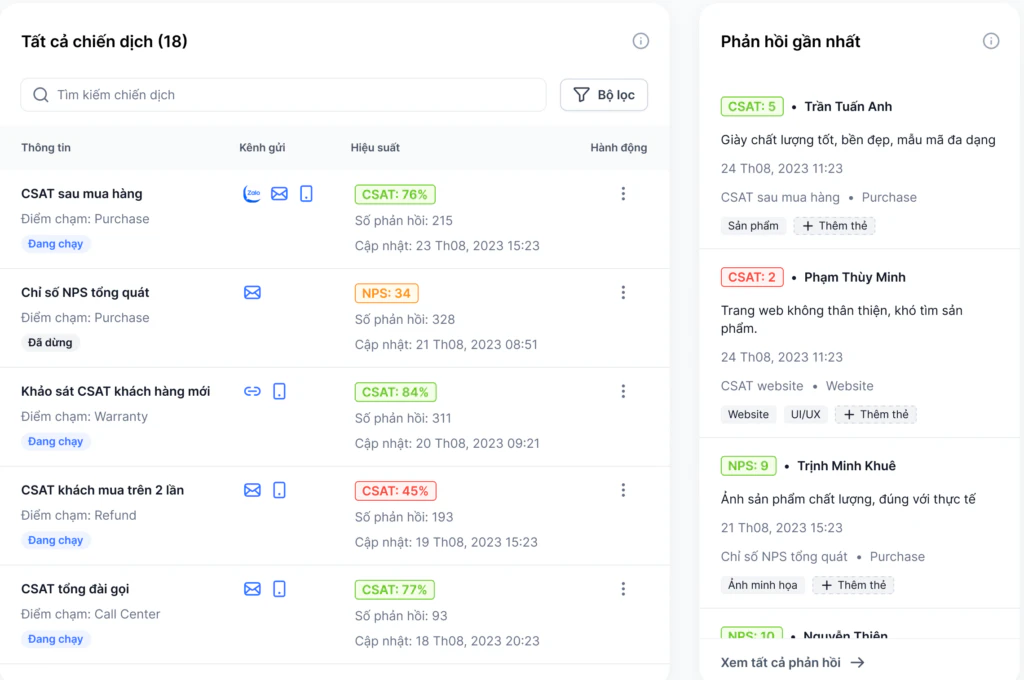Click the Xem tất cả phản hồi link
This screenshot has height=680, width=1024.
792,662
